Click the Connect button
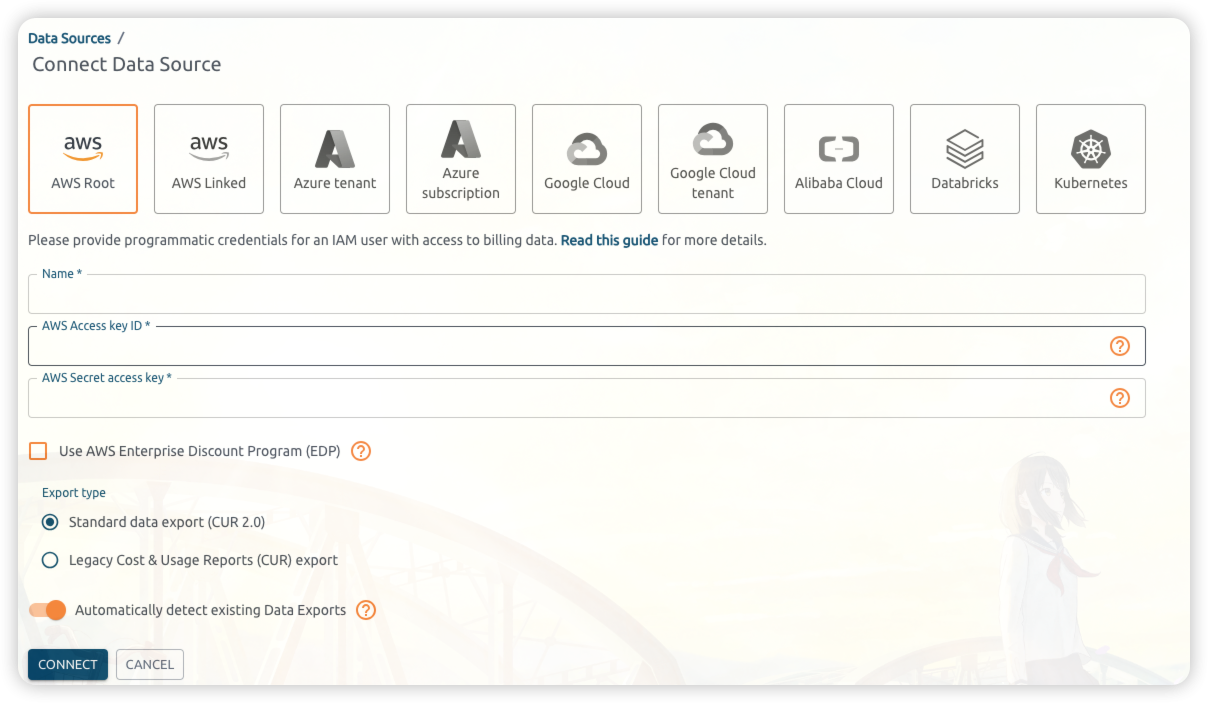 (68, 664)
